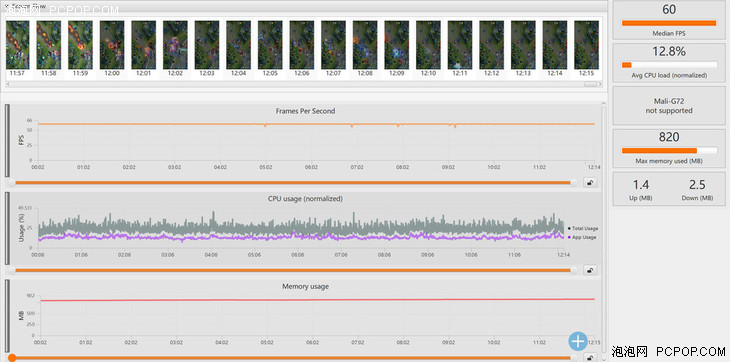This screenshot has height=362, width=730.
Task: Click the orange handle of the Memory usage slider
Action: pyautogui.click(x=12, y=358)
